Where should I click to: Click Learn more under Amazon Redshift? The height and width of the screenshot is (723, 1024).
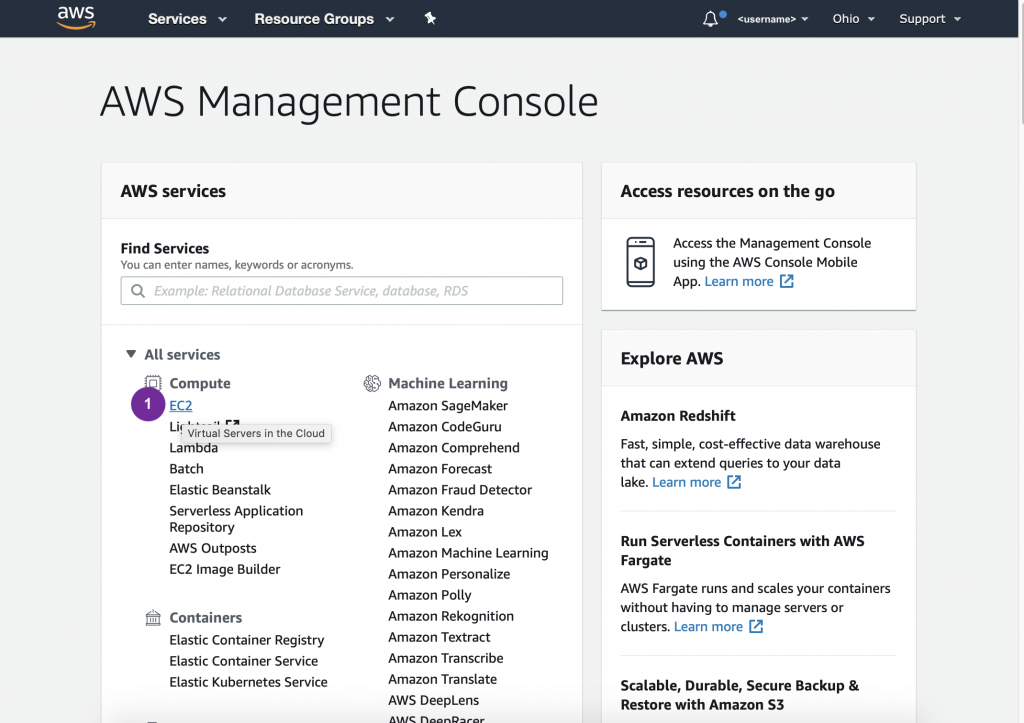[686, 482]
